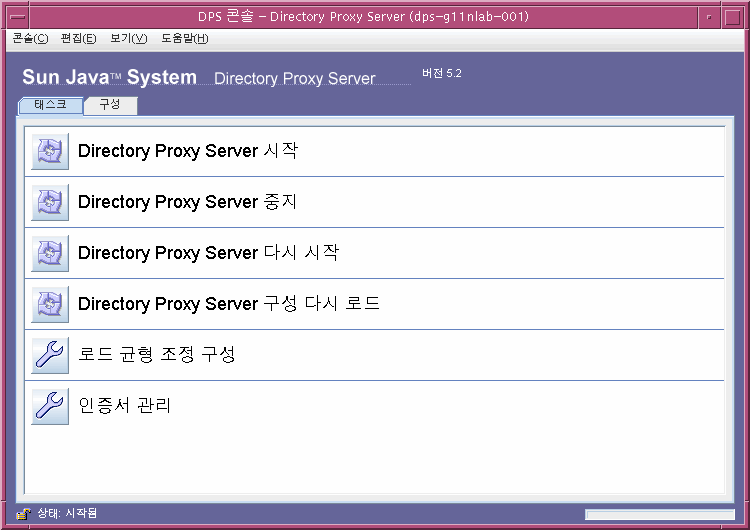Screen dimensions: 750x530
Task: Click the 버전 5.2 label
Action: 441,73
